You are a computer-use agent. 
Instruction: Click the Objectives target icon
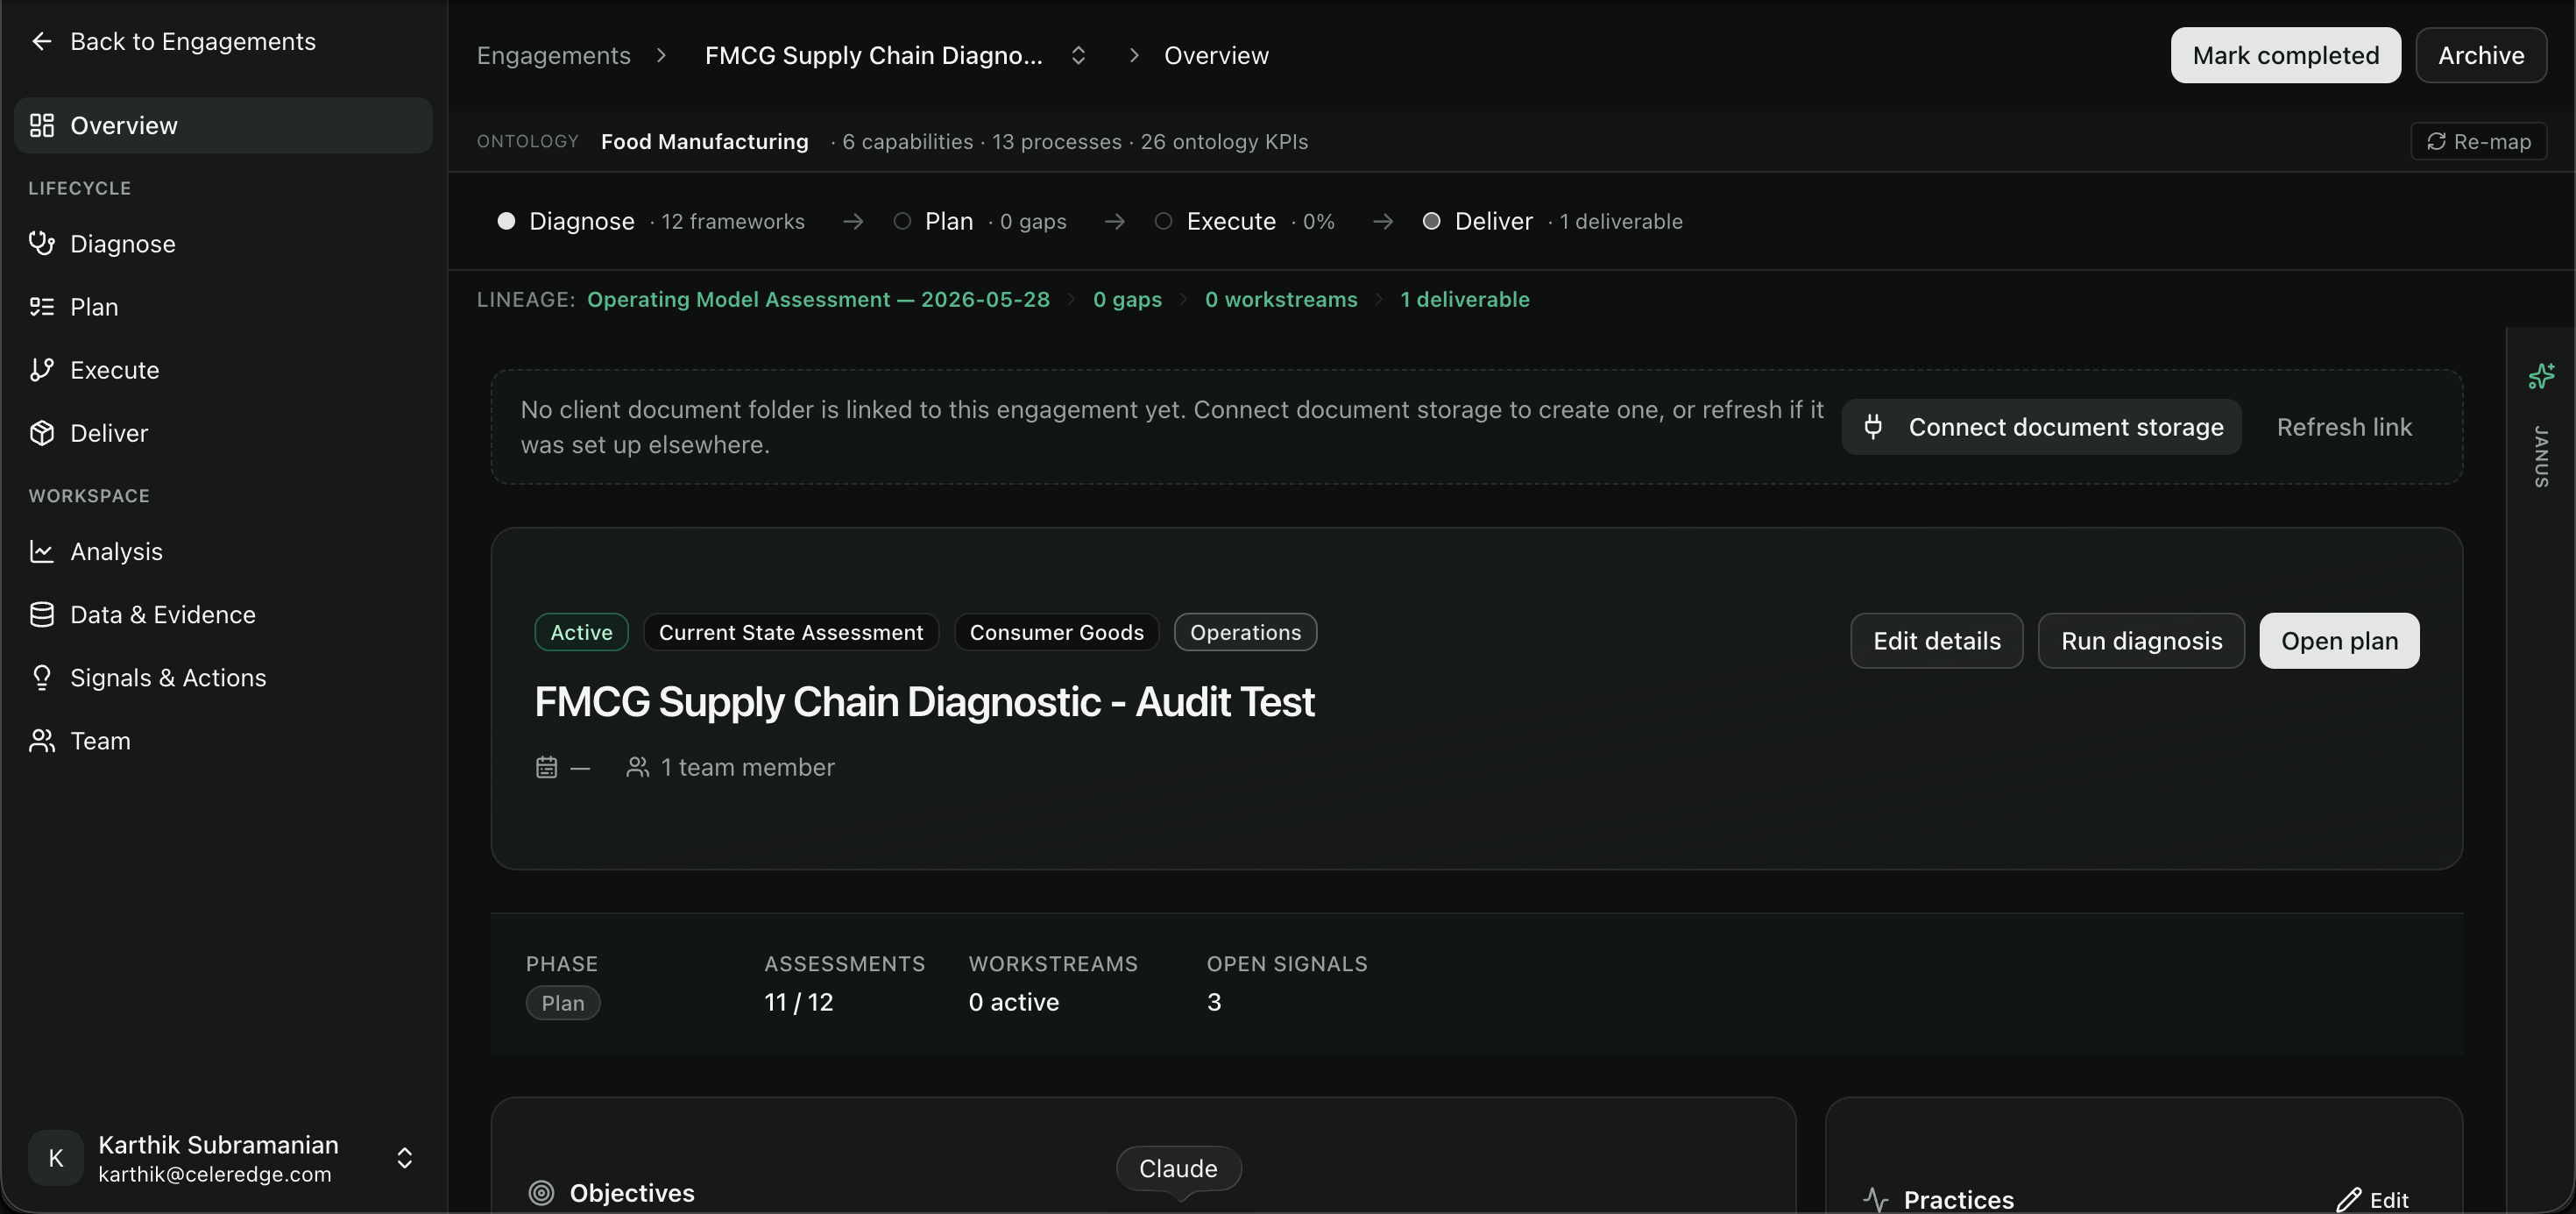pyautogui.click(x=541, y=1192)
